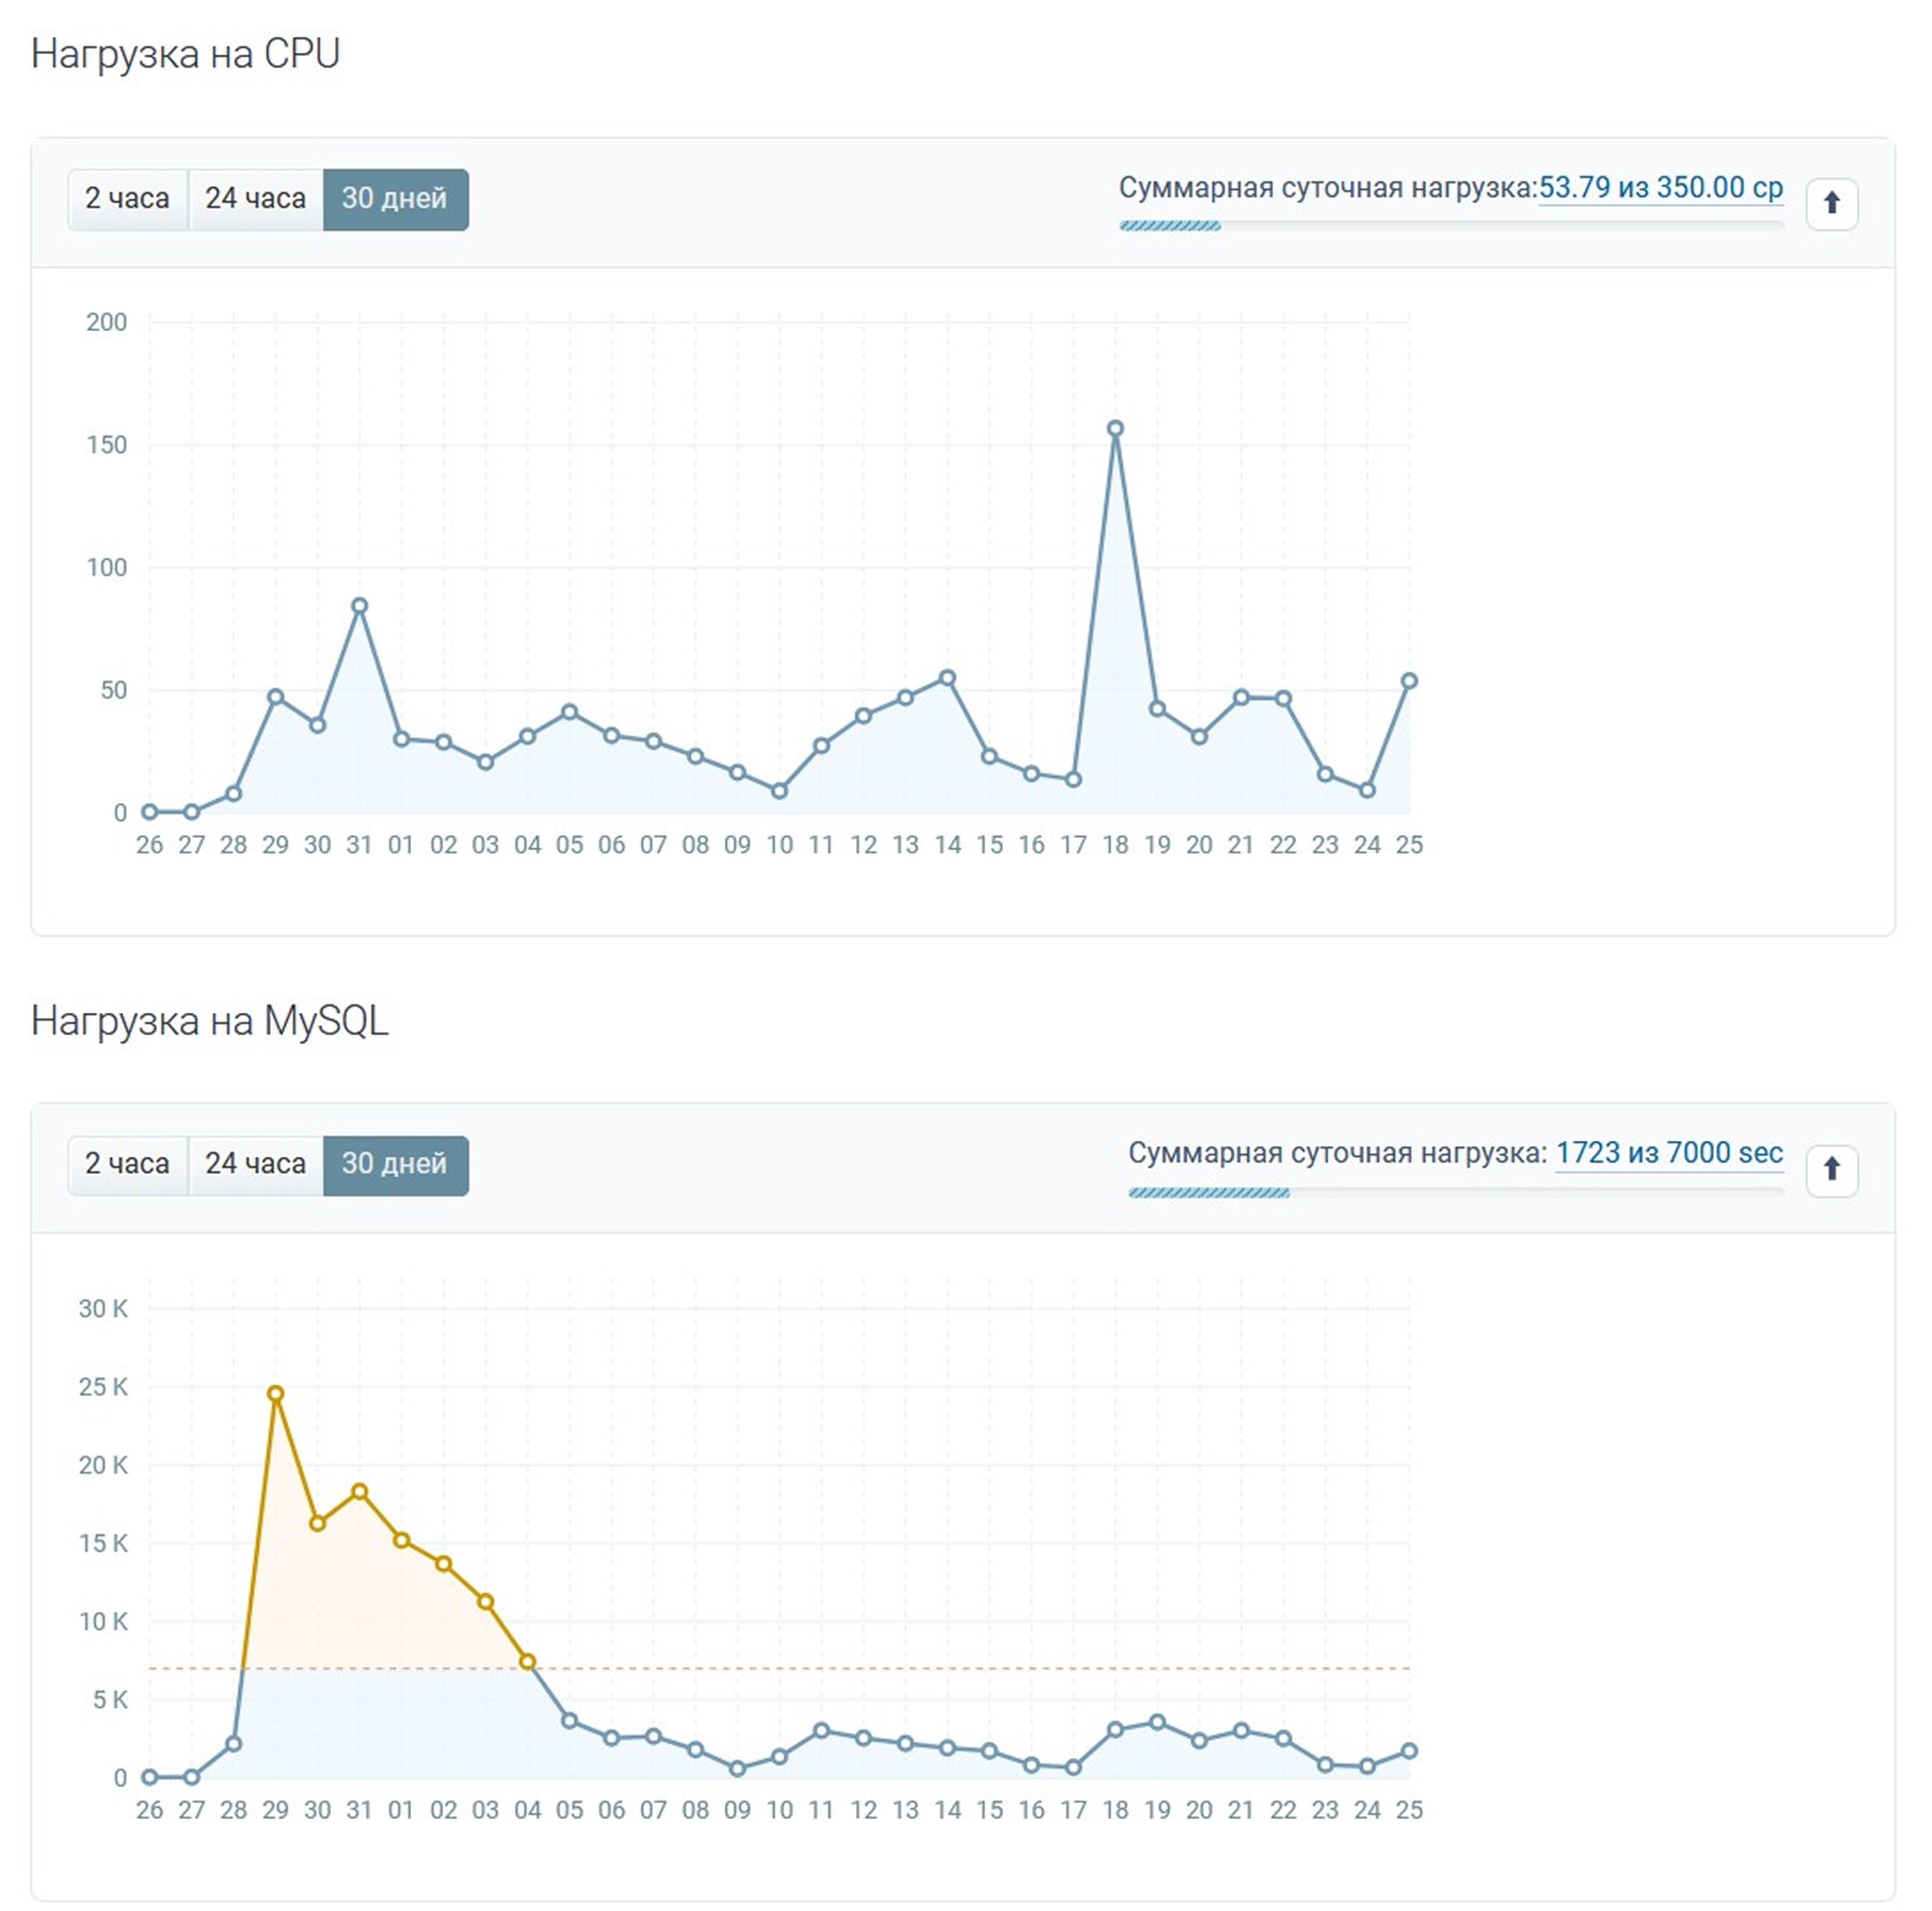Viewport: 1932px width, 1911px height.
Task: Switch the MySQL chart to the 2 часа tab
Action: [127, 1164]
